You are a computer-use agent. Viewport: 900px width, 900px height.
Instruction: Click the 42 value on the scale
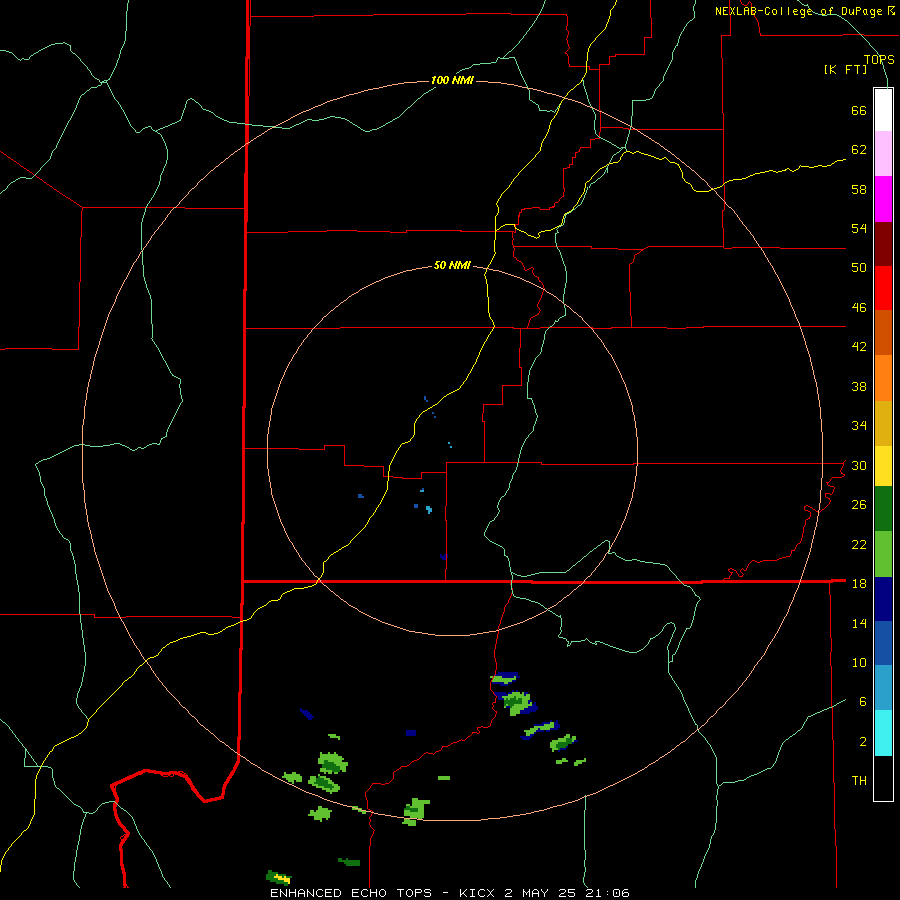[x=859, y=347]
